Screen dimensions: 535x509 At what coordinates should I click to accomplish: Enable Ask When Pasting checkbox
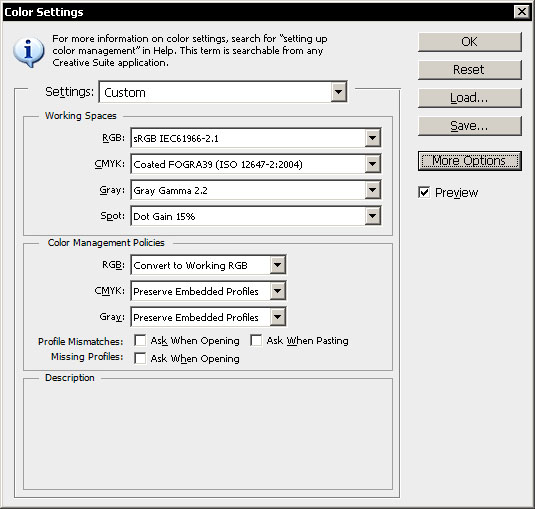click(x=256, y=340)
